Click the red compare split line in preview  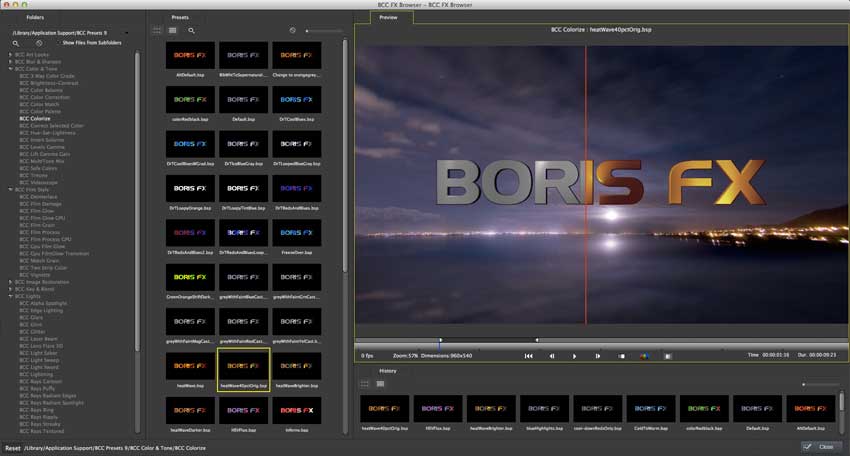[586, 184]
